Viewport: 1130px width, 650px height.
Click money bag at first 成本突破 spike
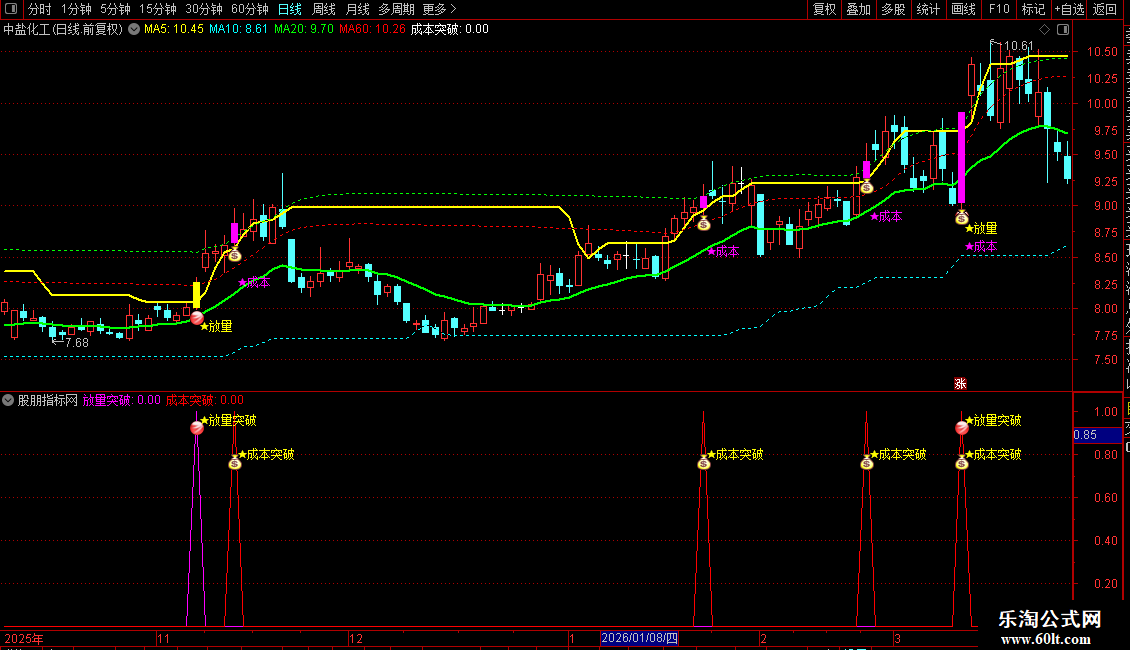pyautogui.click(x=235, y=463)
